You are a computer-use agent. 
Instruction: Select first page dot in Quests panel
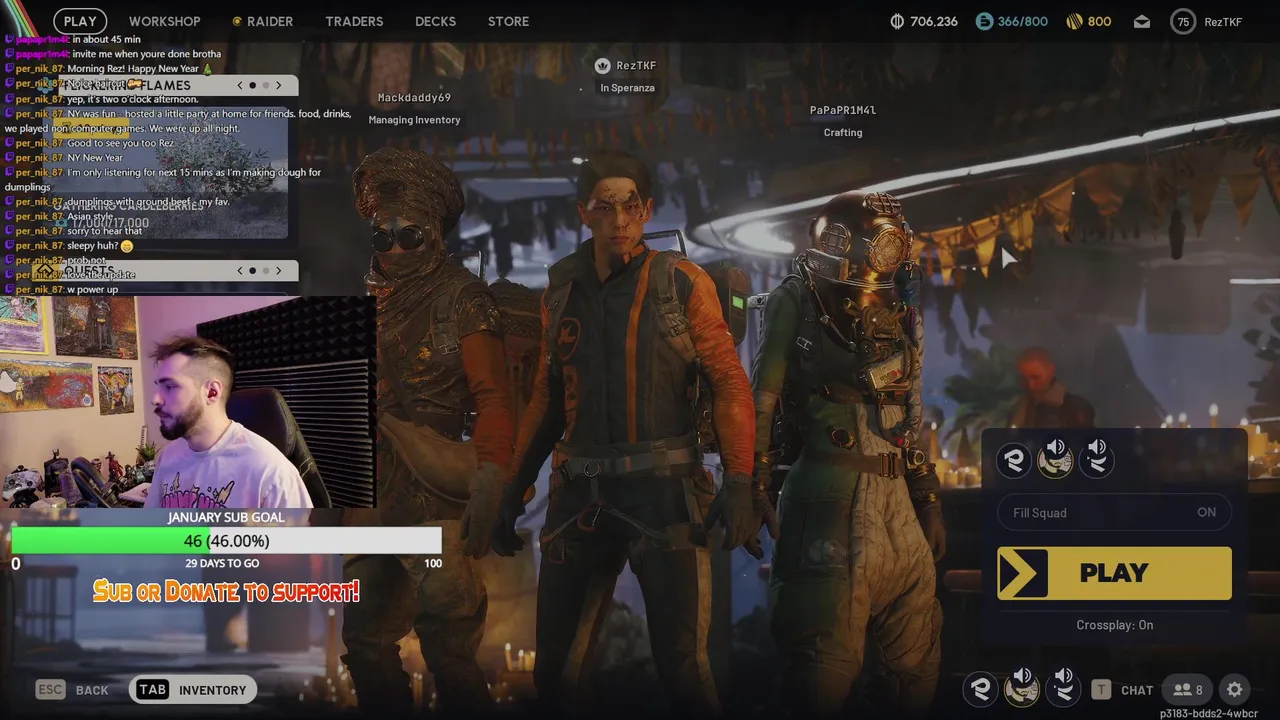coord(253,271)
